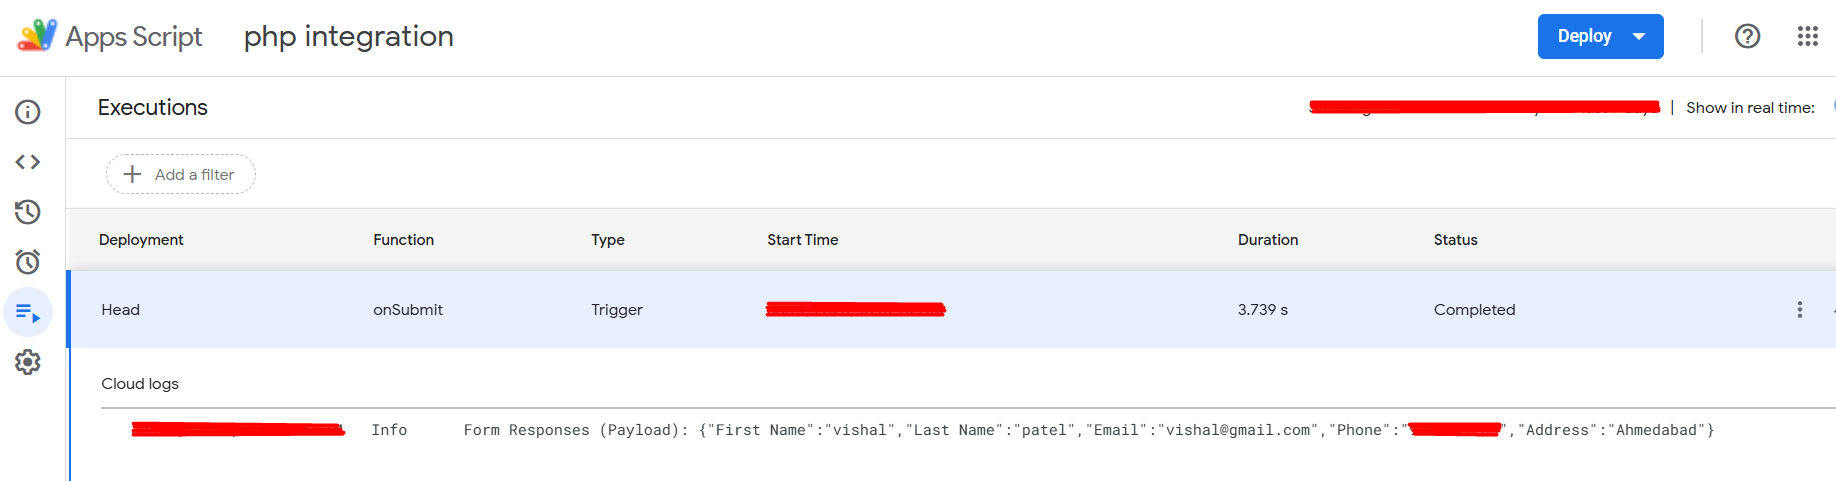1836x481 pixels.
Task: Open the Overview info icon in sidebar
Action: pos(28,112)
